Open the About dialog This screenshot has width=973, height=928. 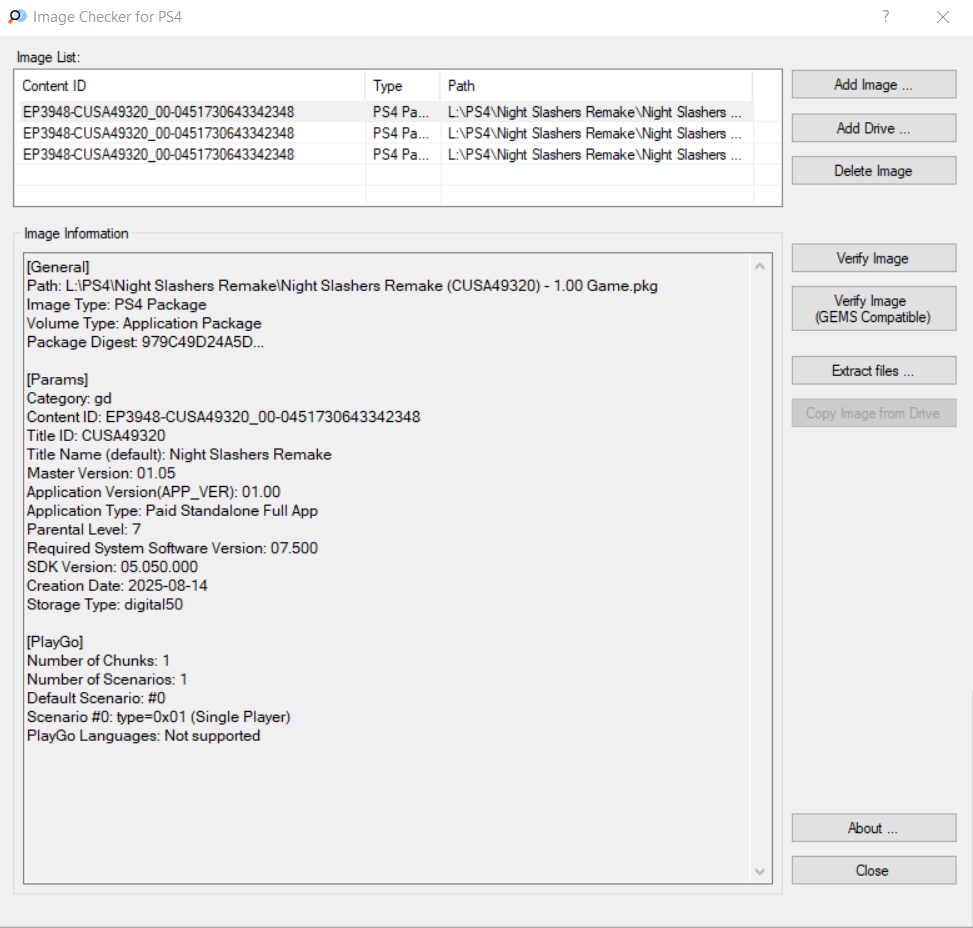(873, 828)
